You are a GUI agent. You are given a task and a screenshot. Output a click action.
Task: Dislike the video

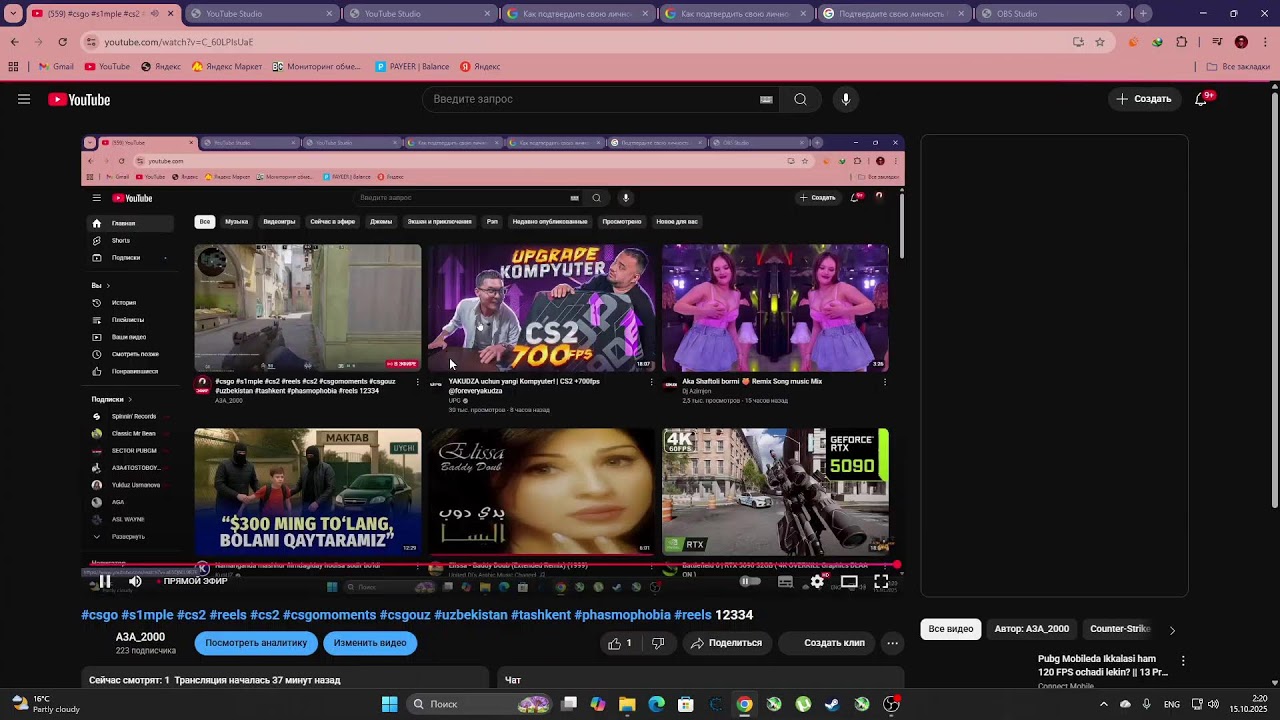(658, 643)
